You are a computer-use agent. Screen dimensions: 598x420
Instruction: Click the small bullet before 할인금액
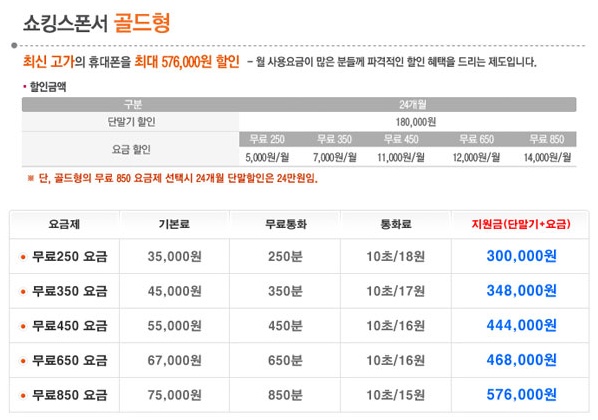(25, 87)
